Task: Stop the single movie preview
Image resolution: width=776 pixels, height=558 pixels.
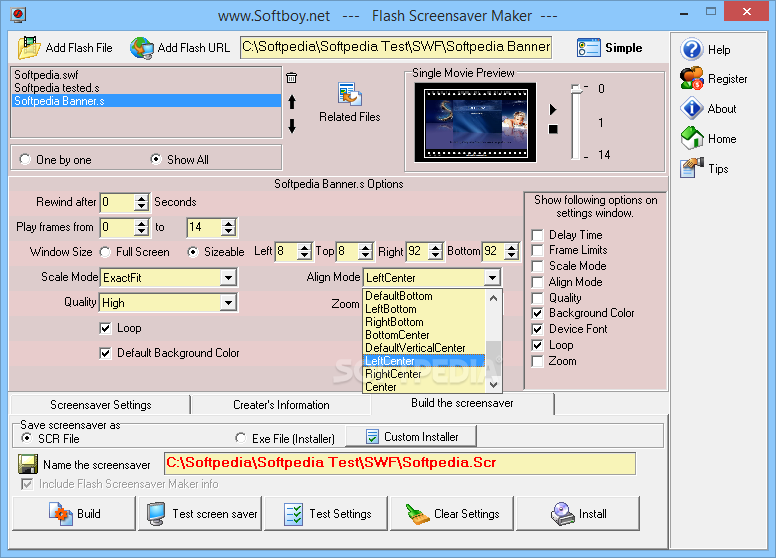Action: click(x=553, y=129)
